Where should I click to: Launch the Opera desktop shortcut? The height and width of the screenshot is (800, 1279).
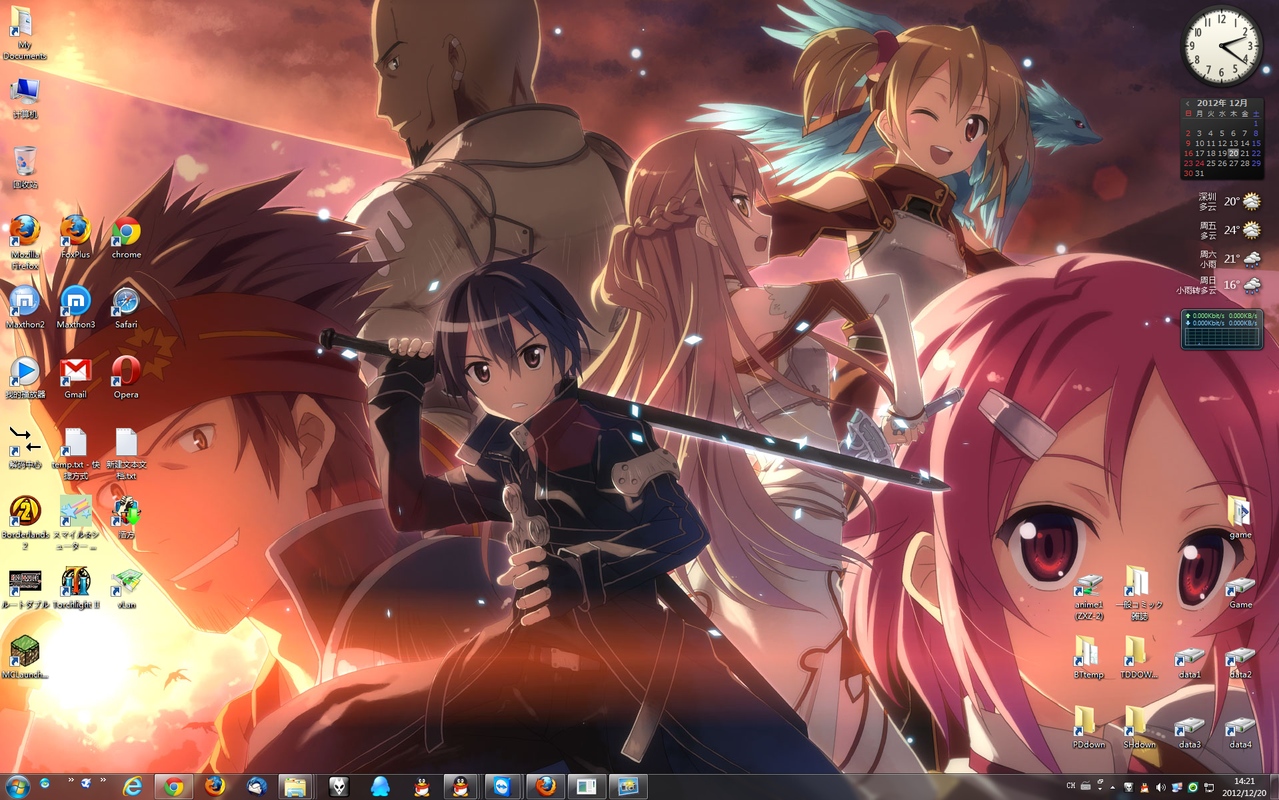(126, 376)
